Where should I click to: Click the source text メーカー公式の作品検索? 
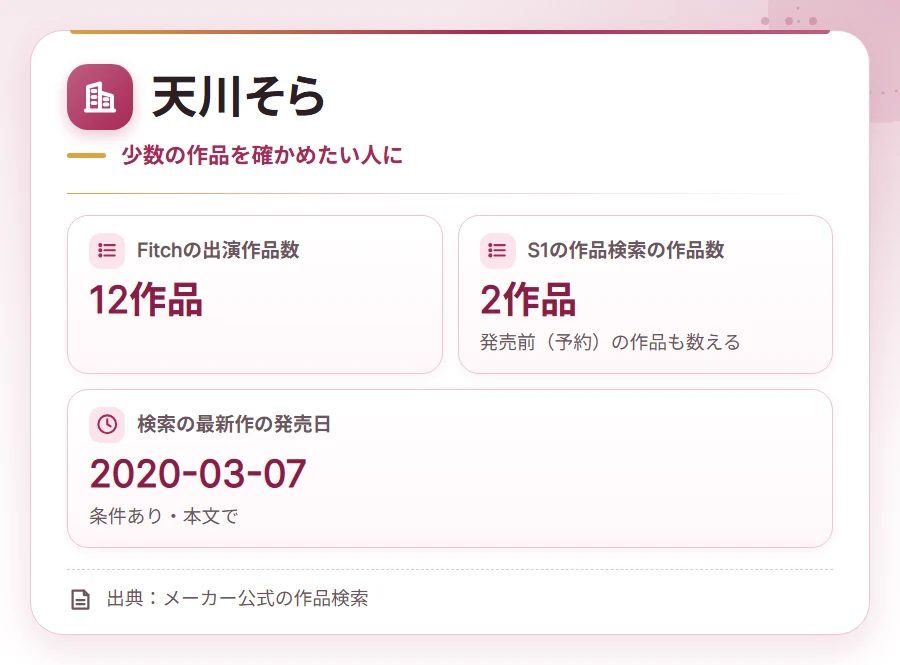266,598
